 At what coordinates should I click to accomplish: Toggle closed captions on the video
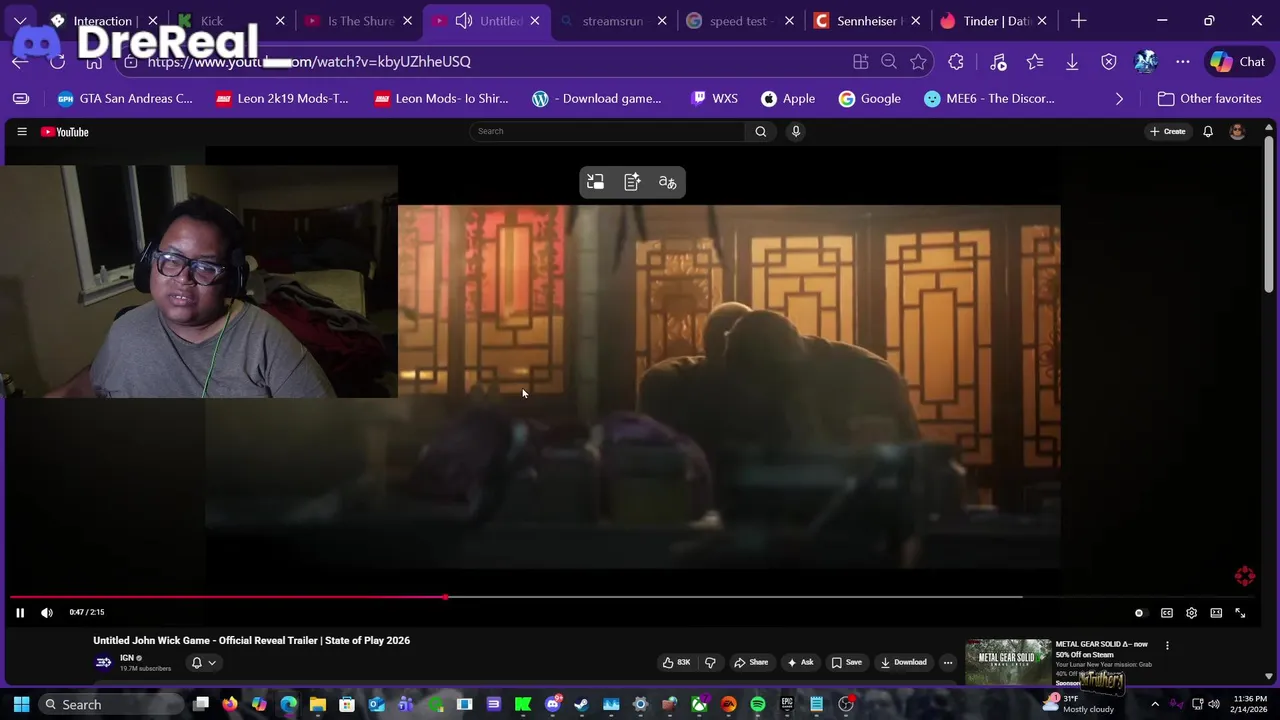pos(1166,613)
